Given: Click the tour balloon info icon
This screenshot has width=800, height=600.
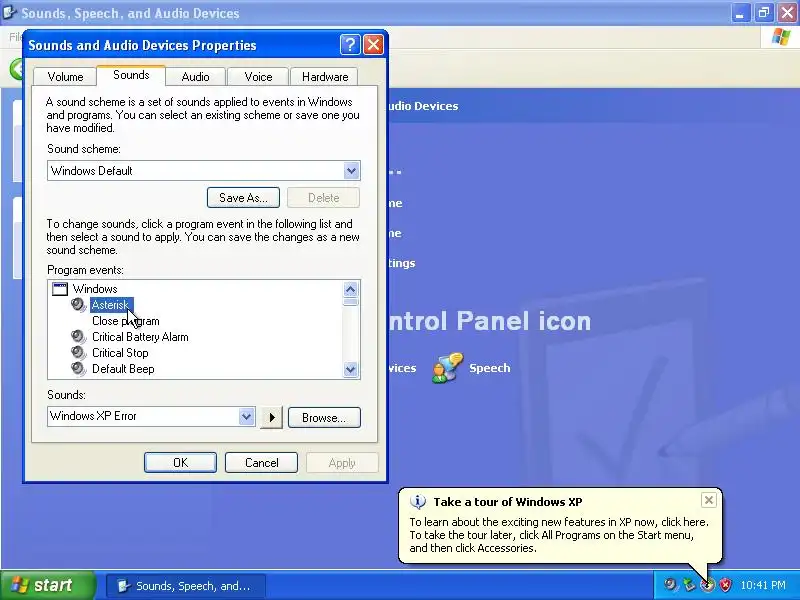Looking at the screenshot, I should click(x=418, y=502).
